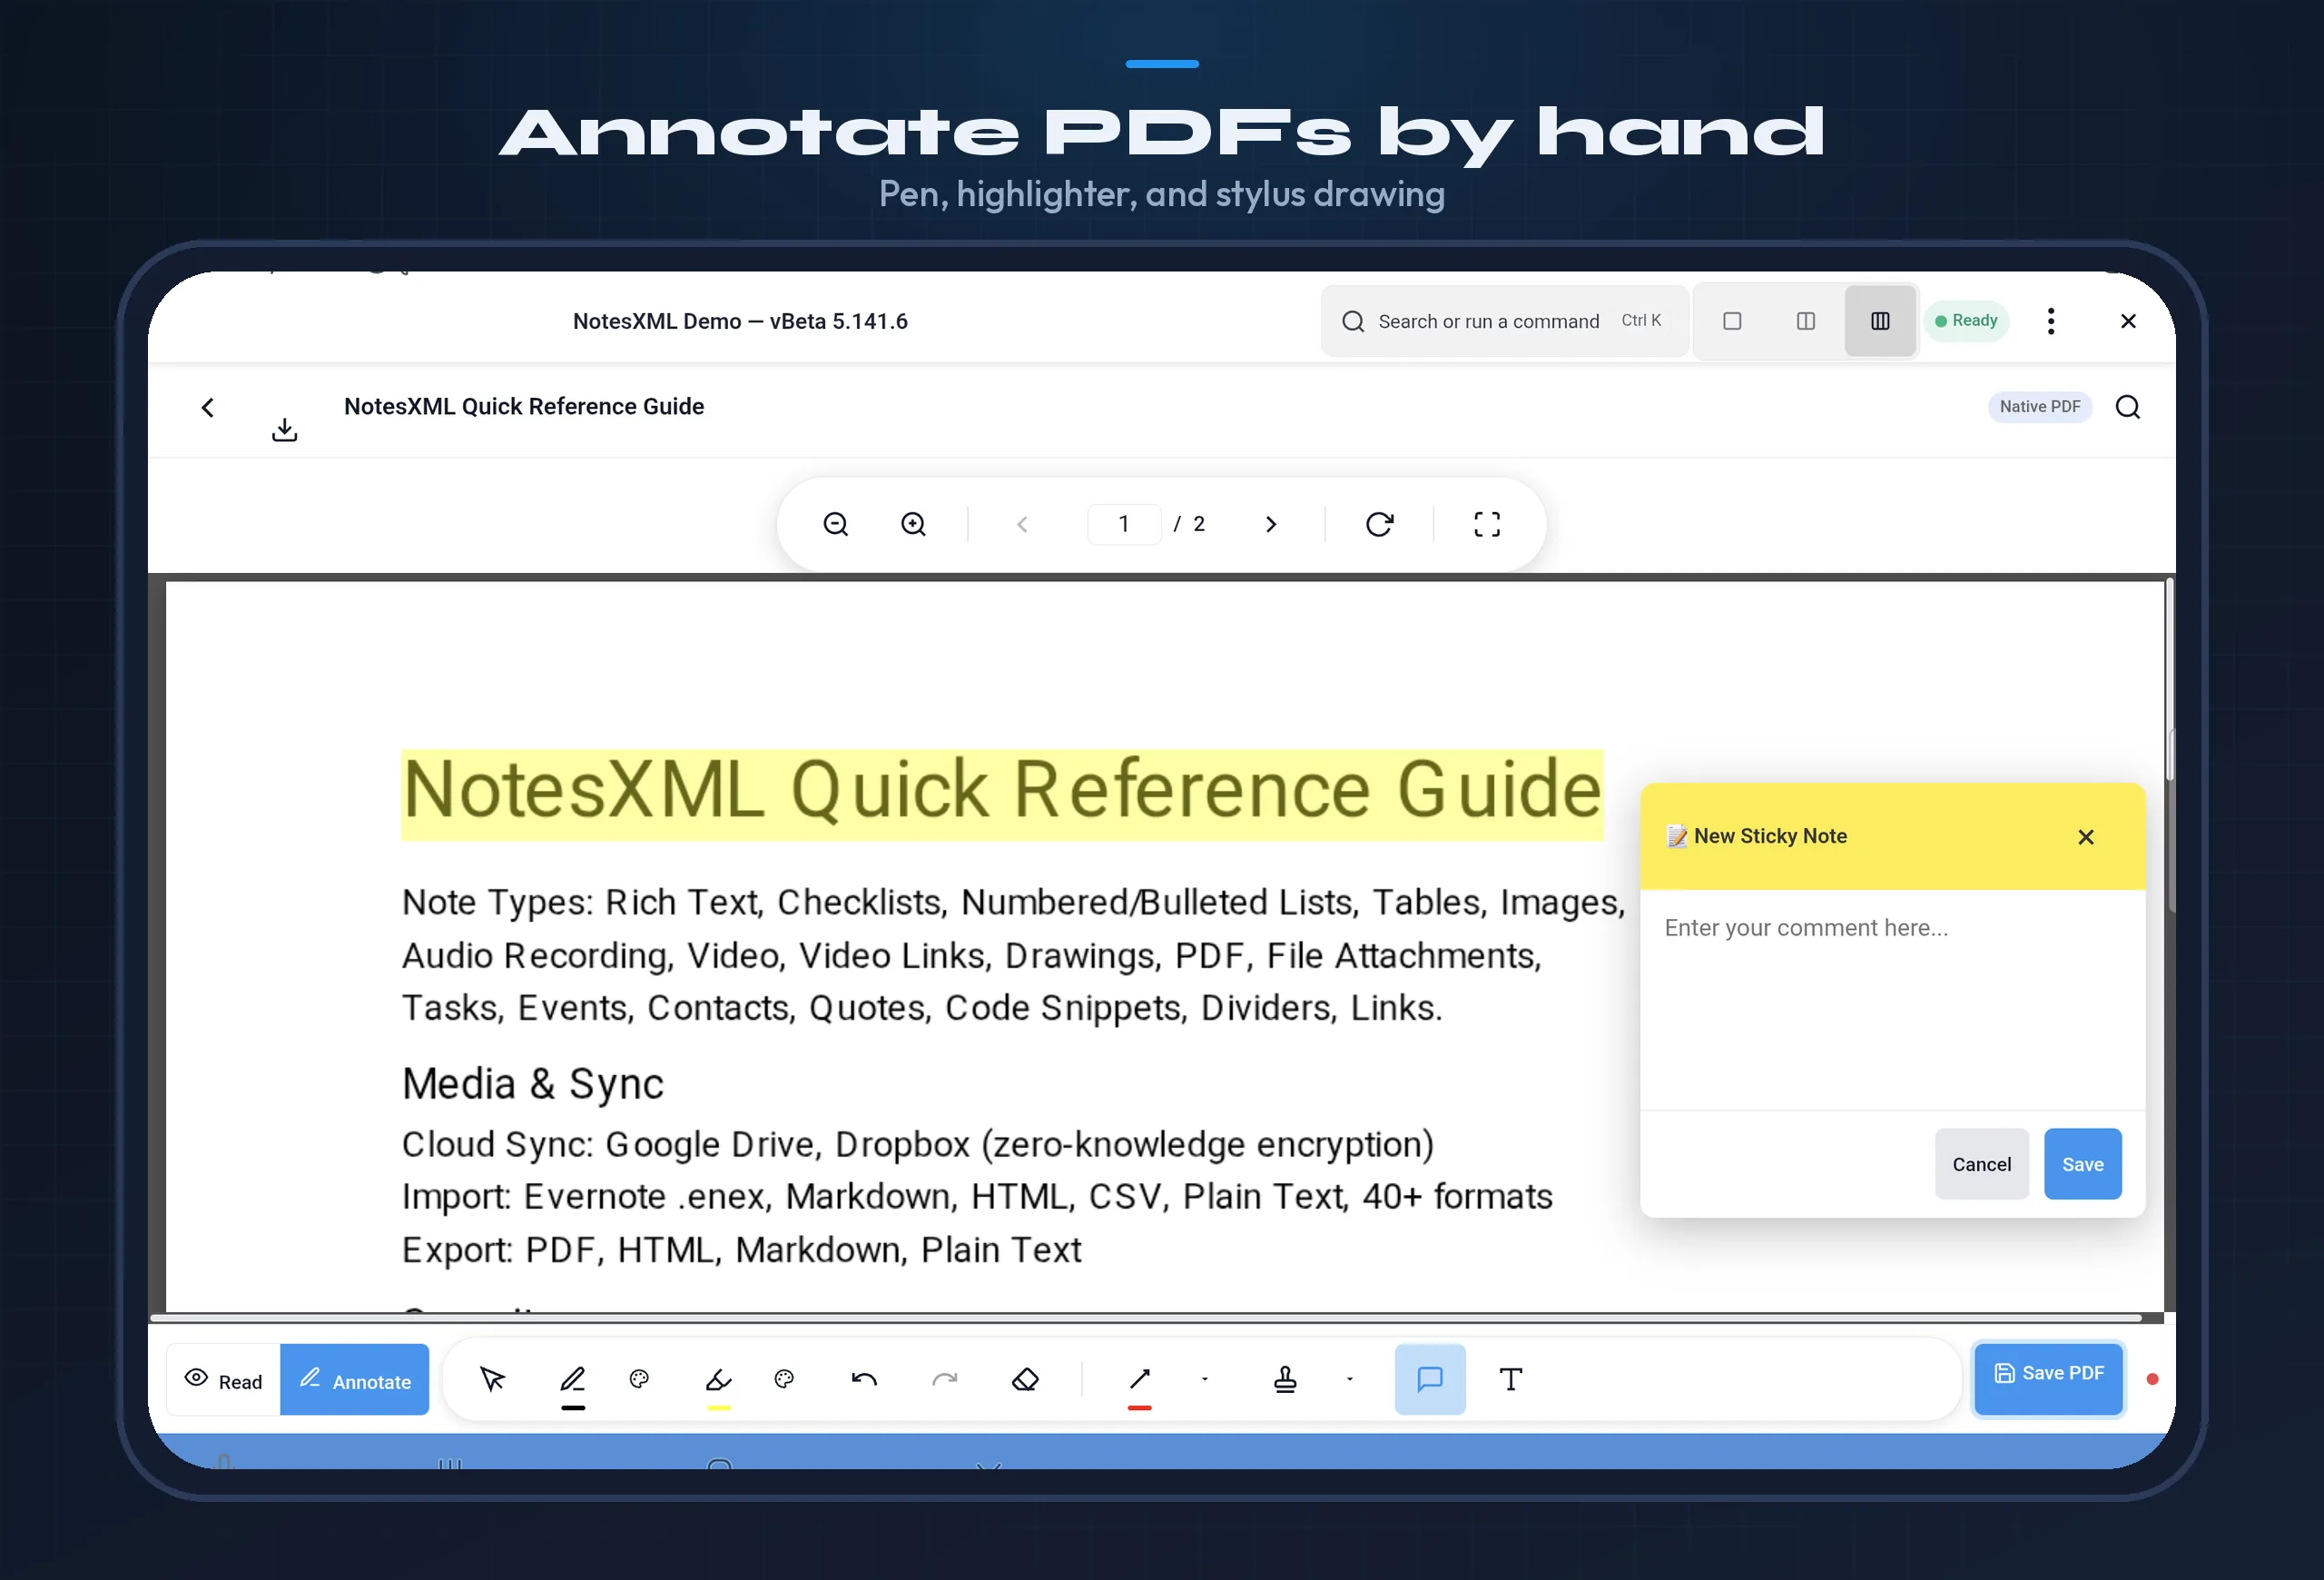Open the three-dot more options menu
The image size is (2324, 1580).
point(2051,321)
